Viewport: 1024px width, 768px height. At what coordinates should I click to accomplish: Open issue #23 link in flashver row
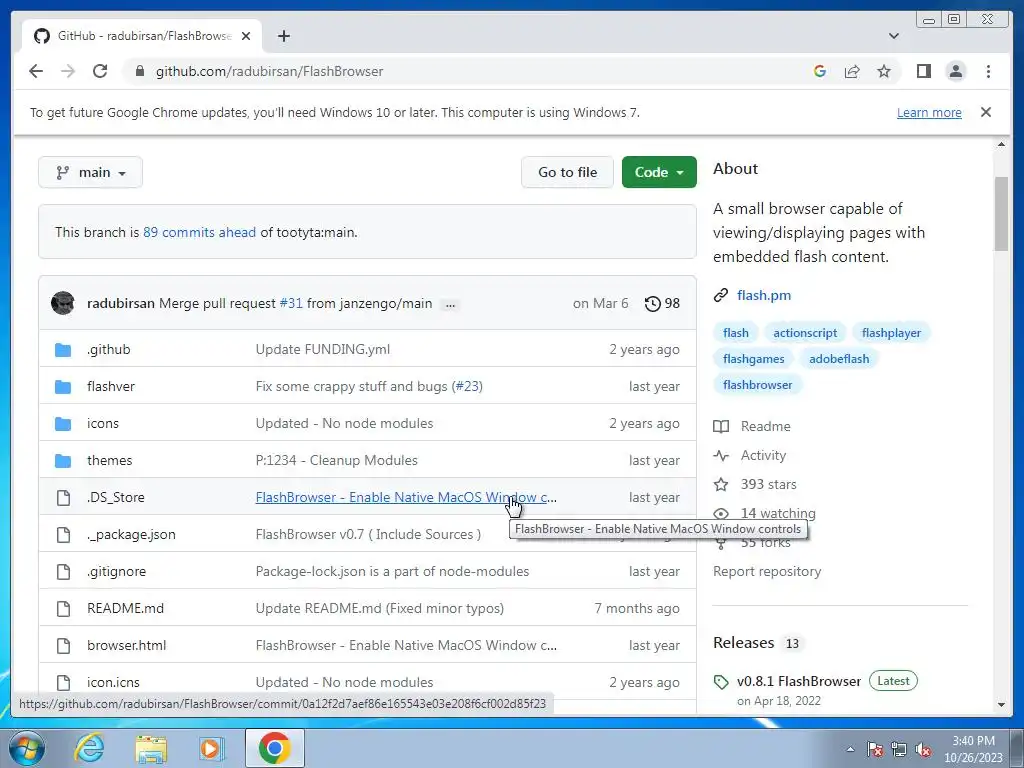pos(467,387)
